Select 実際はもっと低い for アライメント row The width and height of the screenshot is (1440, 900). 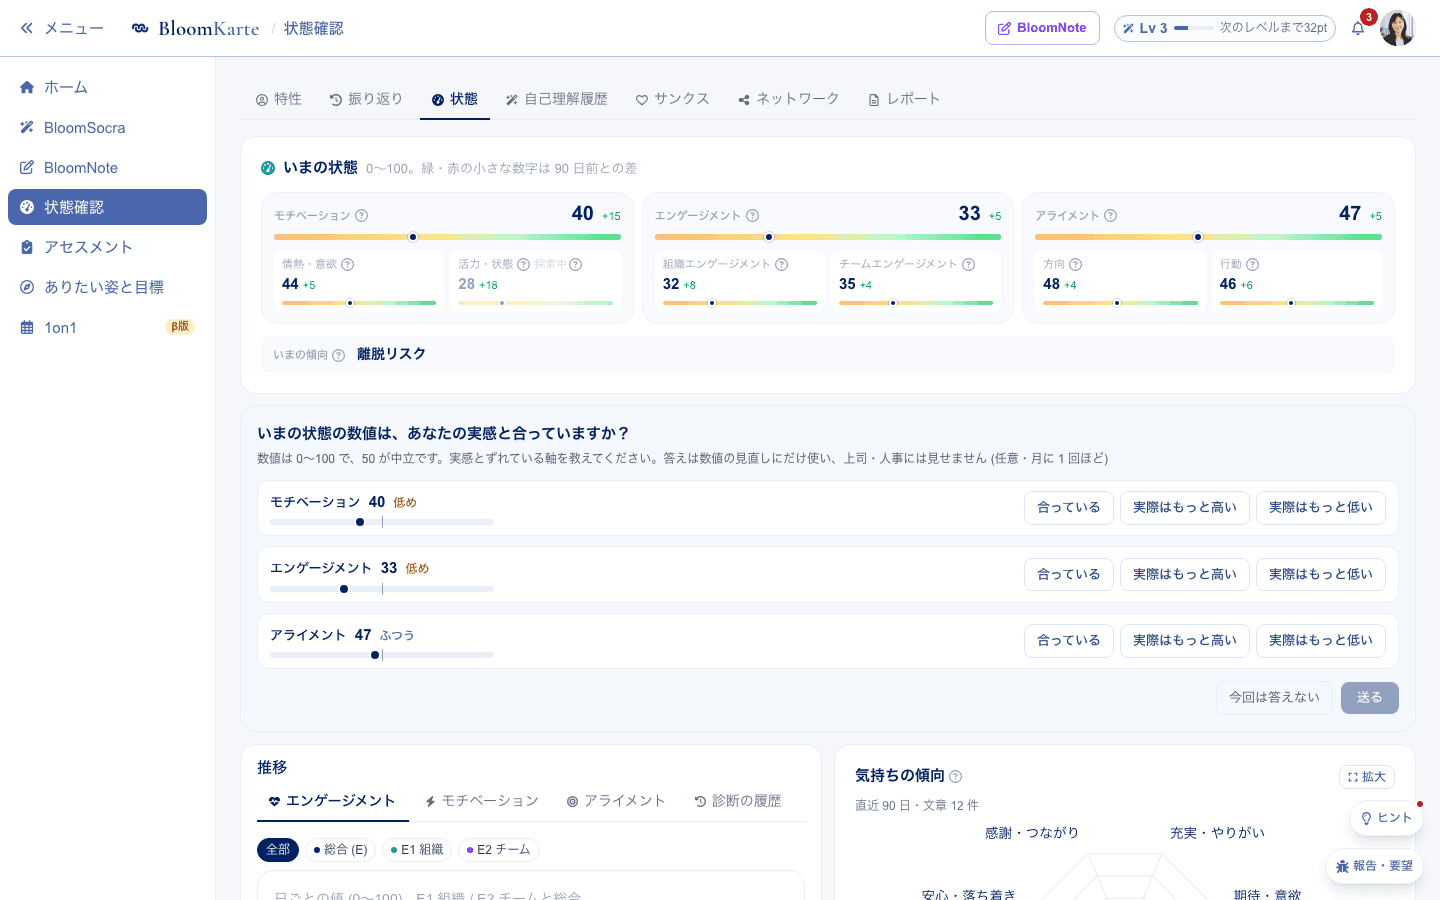click(1321, 640)
